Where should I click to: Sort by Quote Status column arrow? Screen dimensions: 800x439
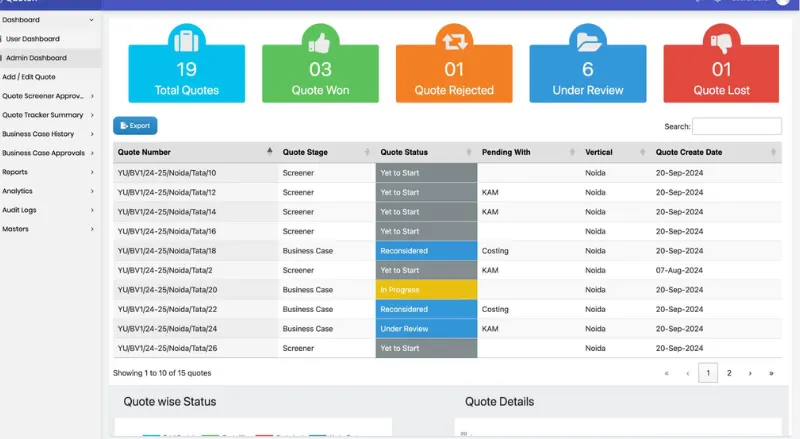[x=469, y=152]
